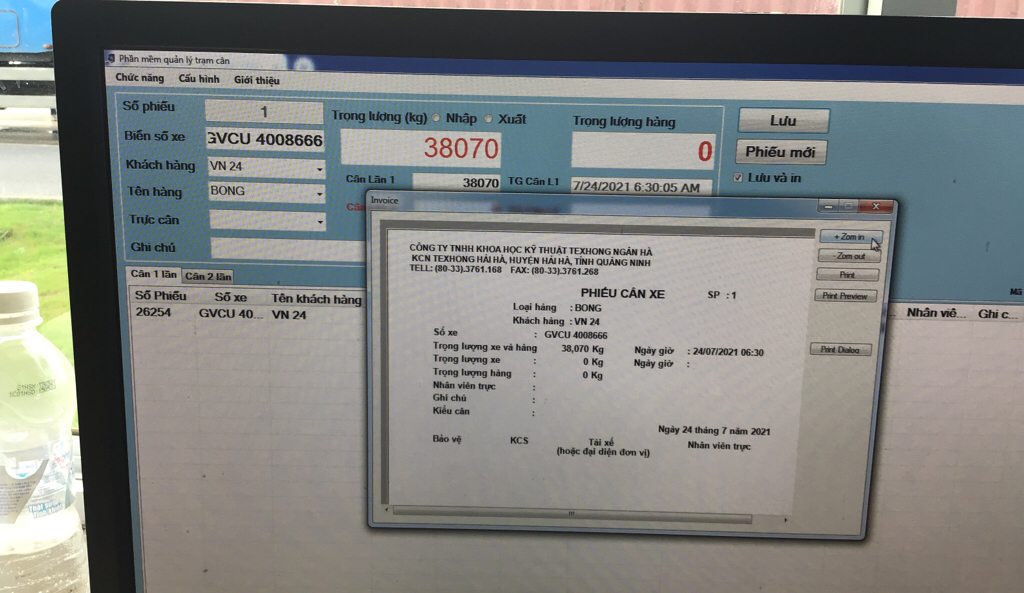Select the Nhập radio button
1024x593 pixels.
437,118
